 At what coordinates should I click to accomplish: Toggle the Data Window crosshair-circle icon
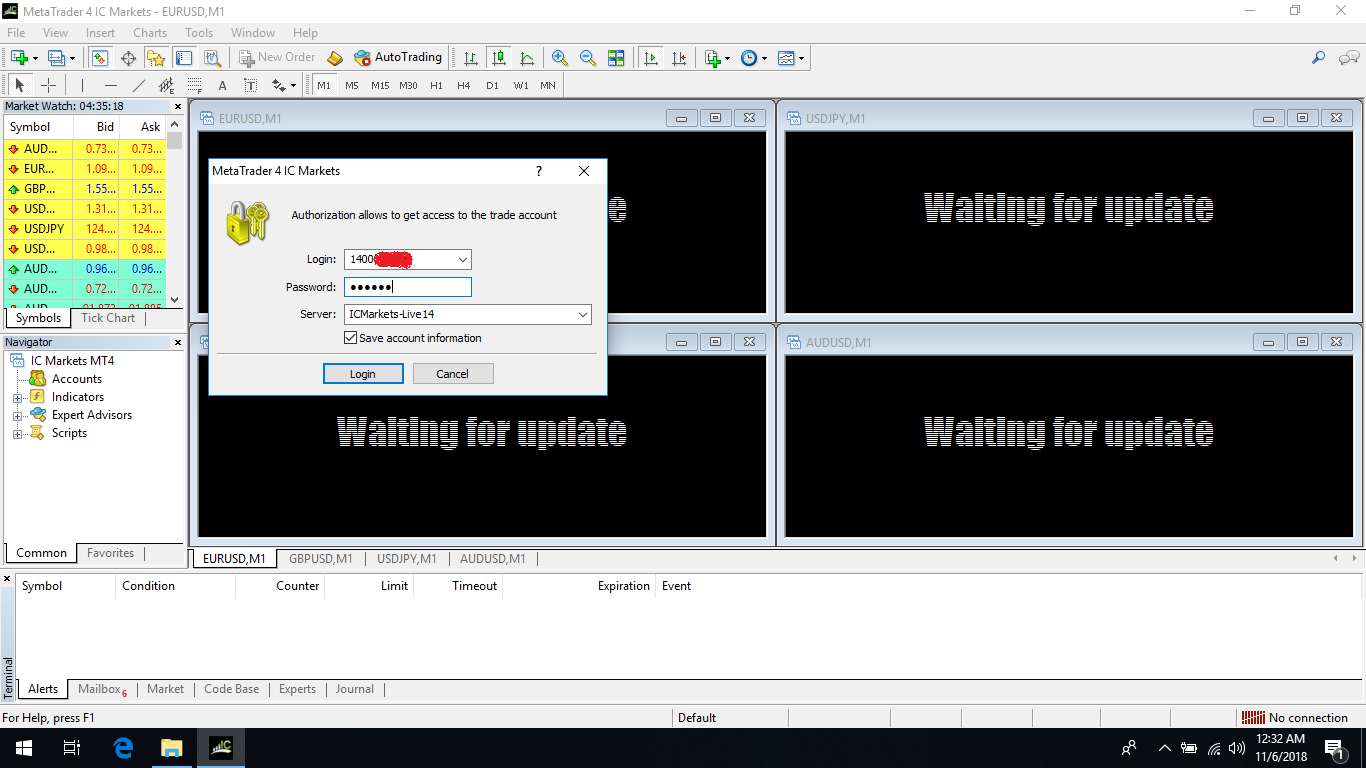click(128, 58)
